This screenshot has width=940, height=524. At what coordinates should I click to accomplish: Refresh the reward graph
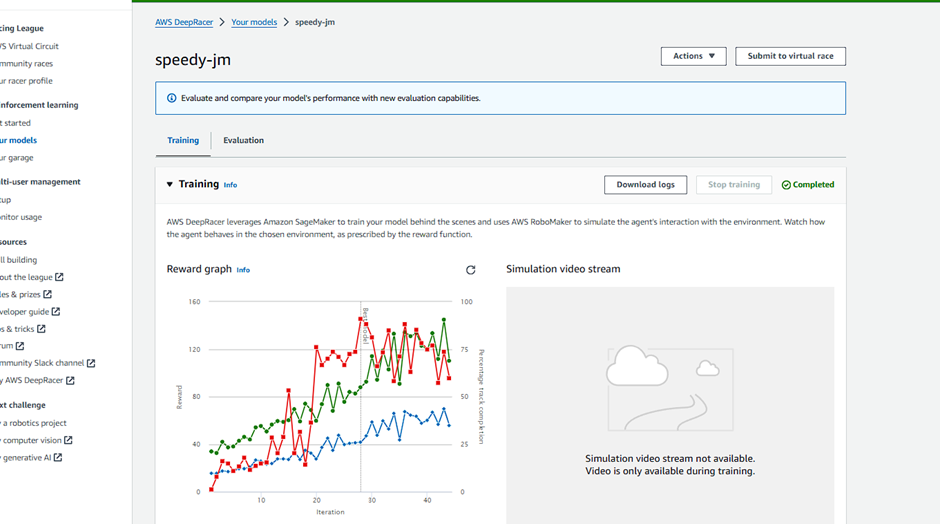point(471,270)
